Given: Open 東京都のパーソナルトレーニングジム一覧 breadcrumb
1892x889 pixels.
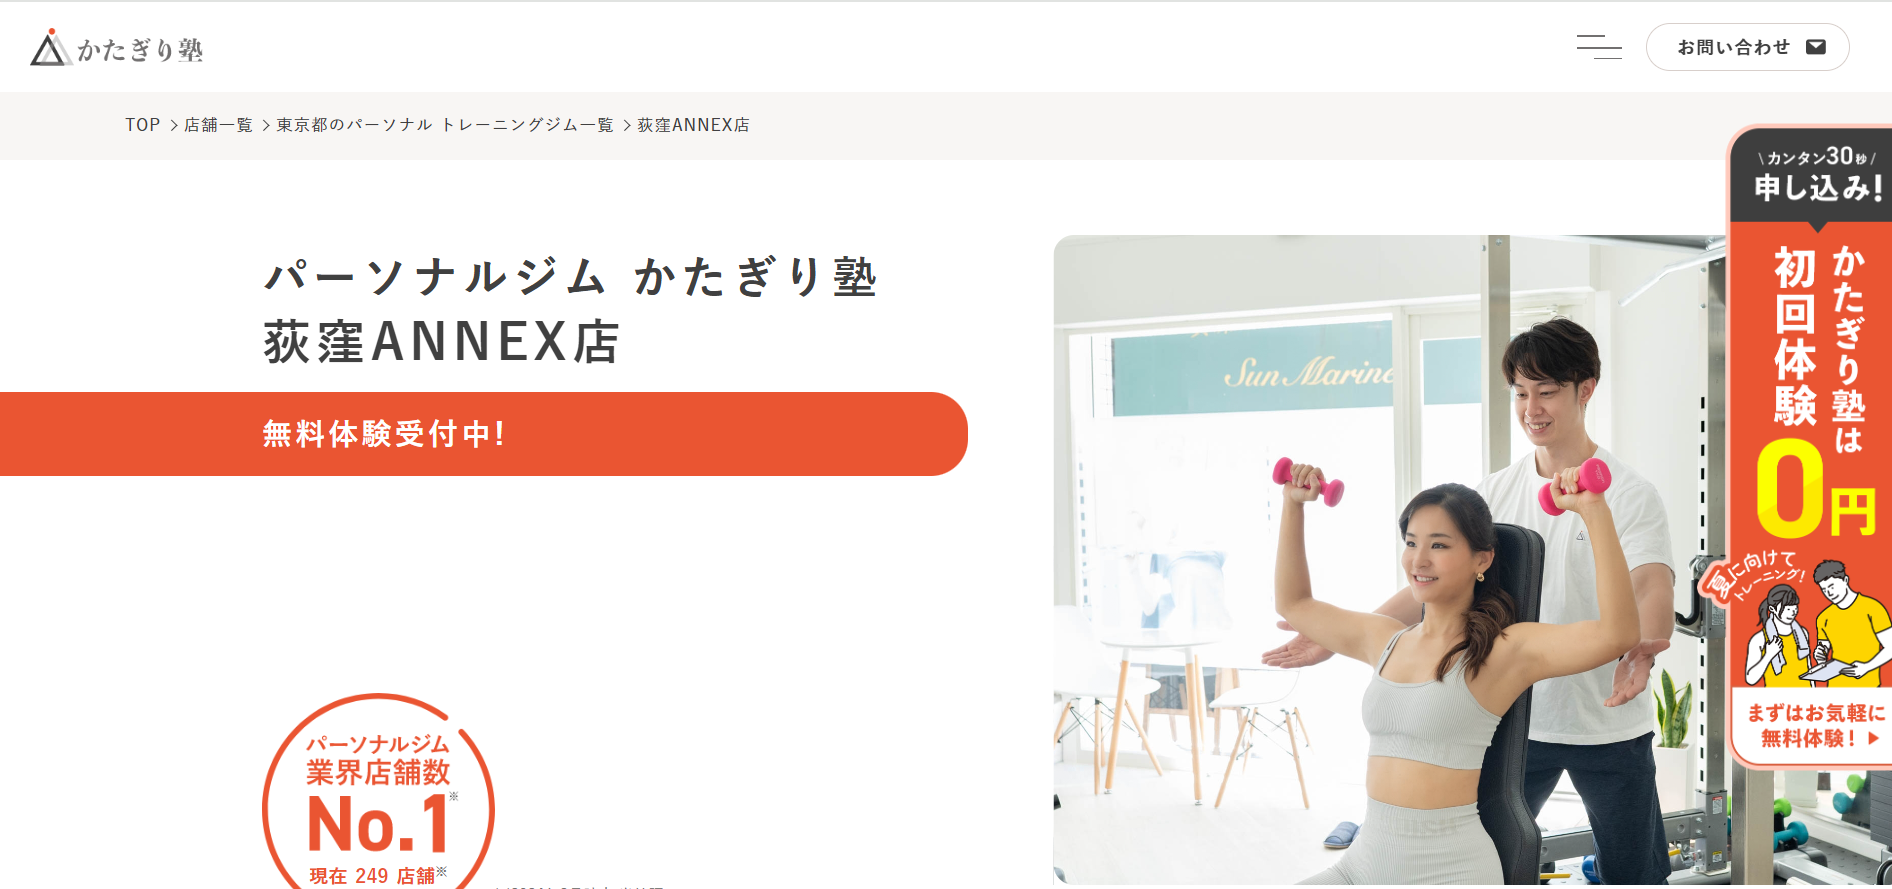Looking at the screenshot, I should coord(445,125).
